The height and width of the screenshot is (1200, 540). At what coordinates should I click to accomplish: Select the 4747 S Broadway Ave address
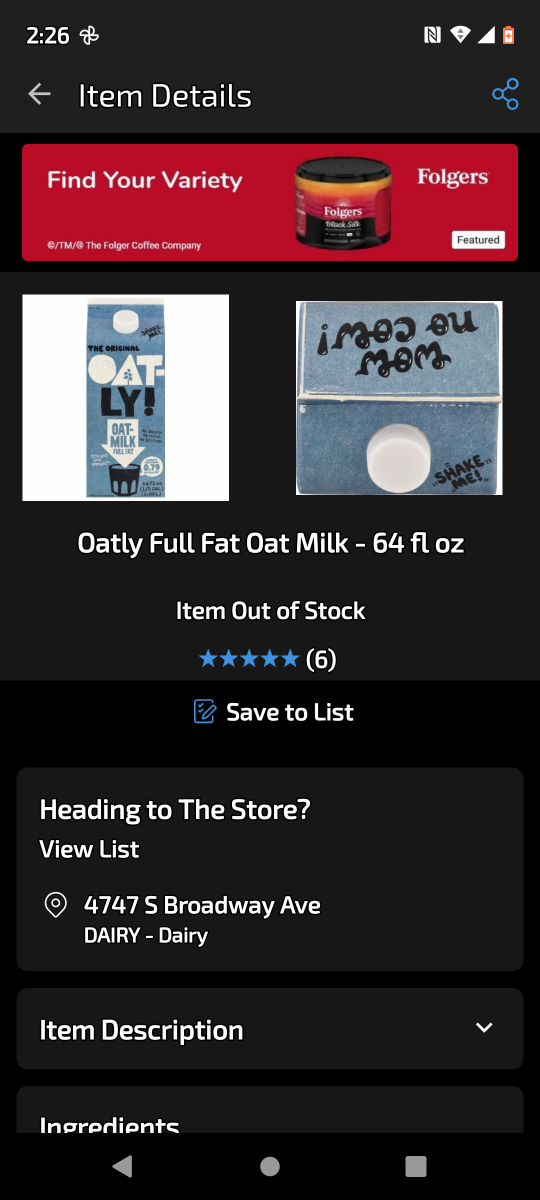tap(202, 906)
